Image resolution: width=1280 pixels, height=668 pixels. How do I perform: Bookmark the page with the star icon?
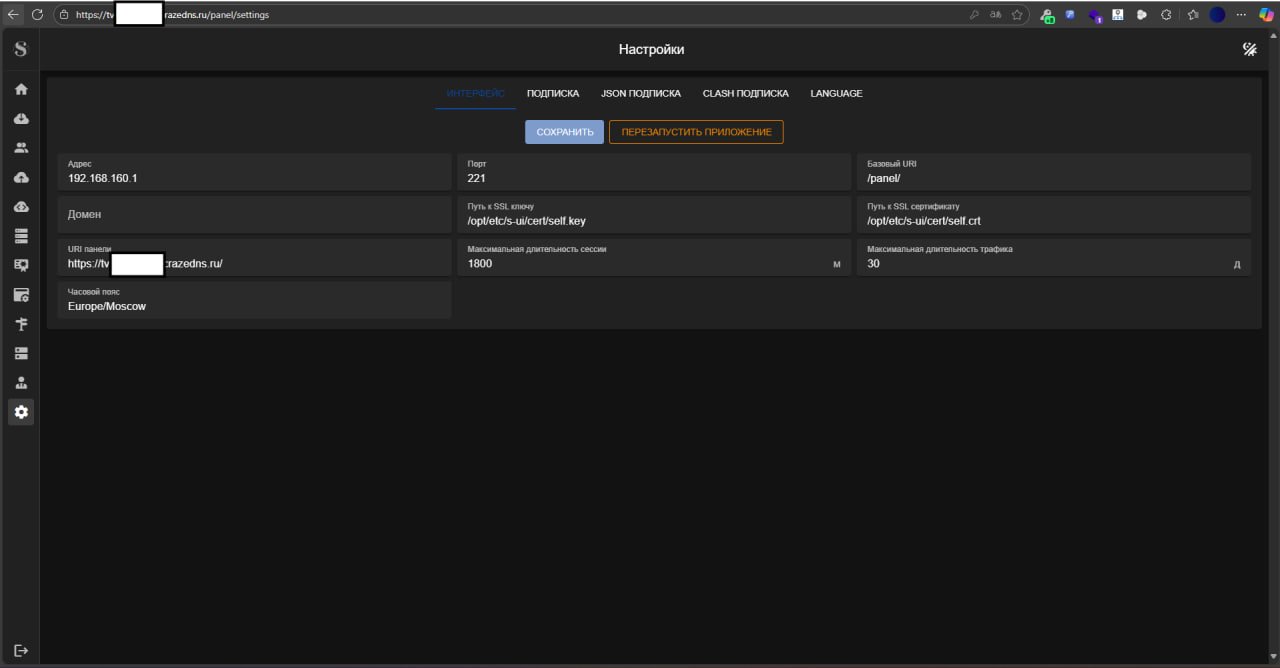coord(1017,15)
